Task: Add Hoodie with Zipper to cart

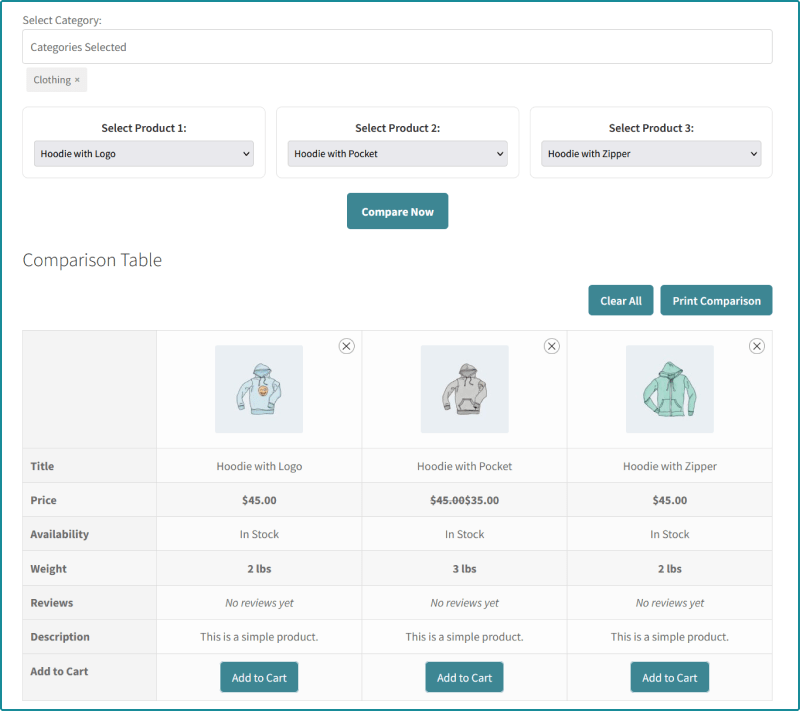Action: tap(670, 678)
